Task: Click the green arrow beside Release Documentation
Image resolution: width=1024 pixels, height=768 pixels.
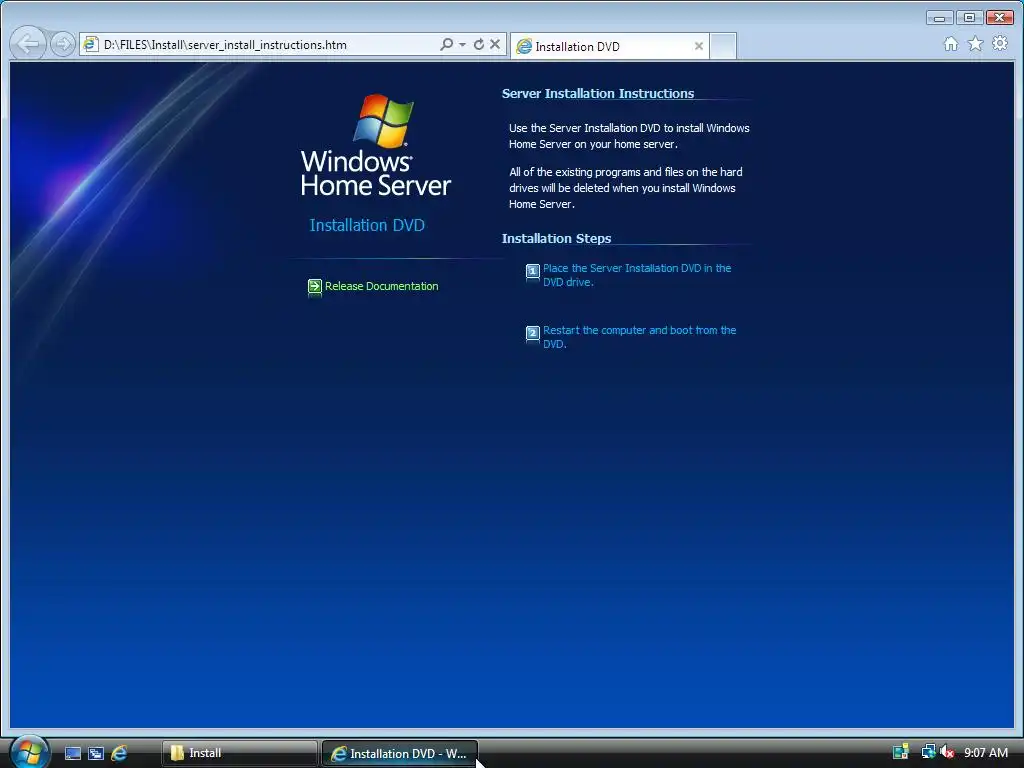Action: 315,286
